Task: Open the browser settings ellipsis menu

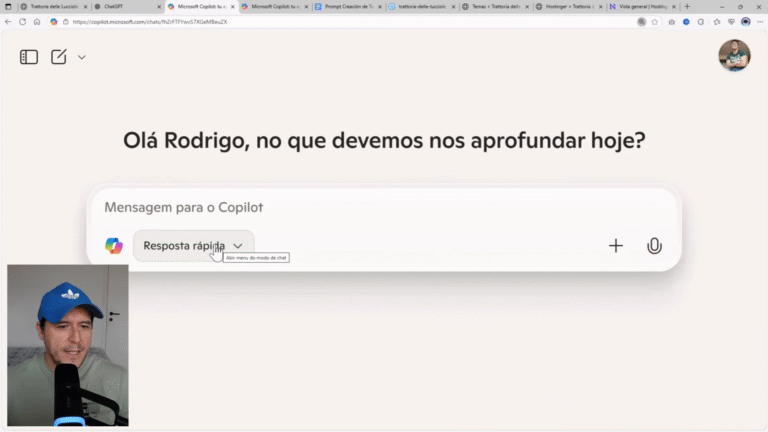Action: 760,22
